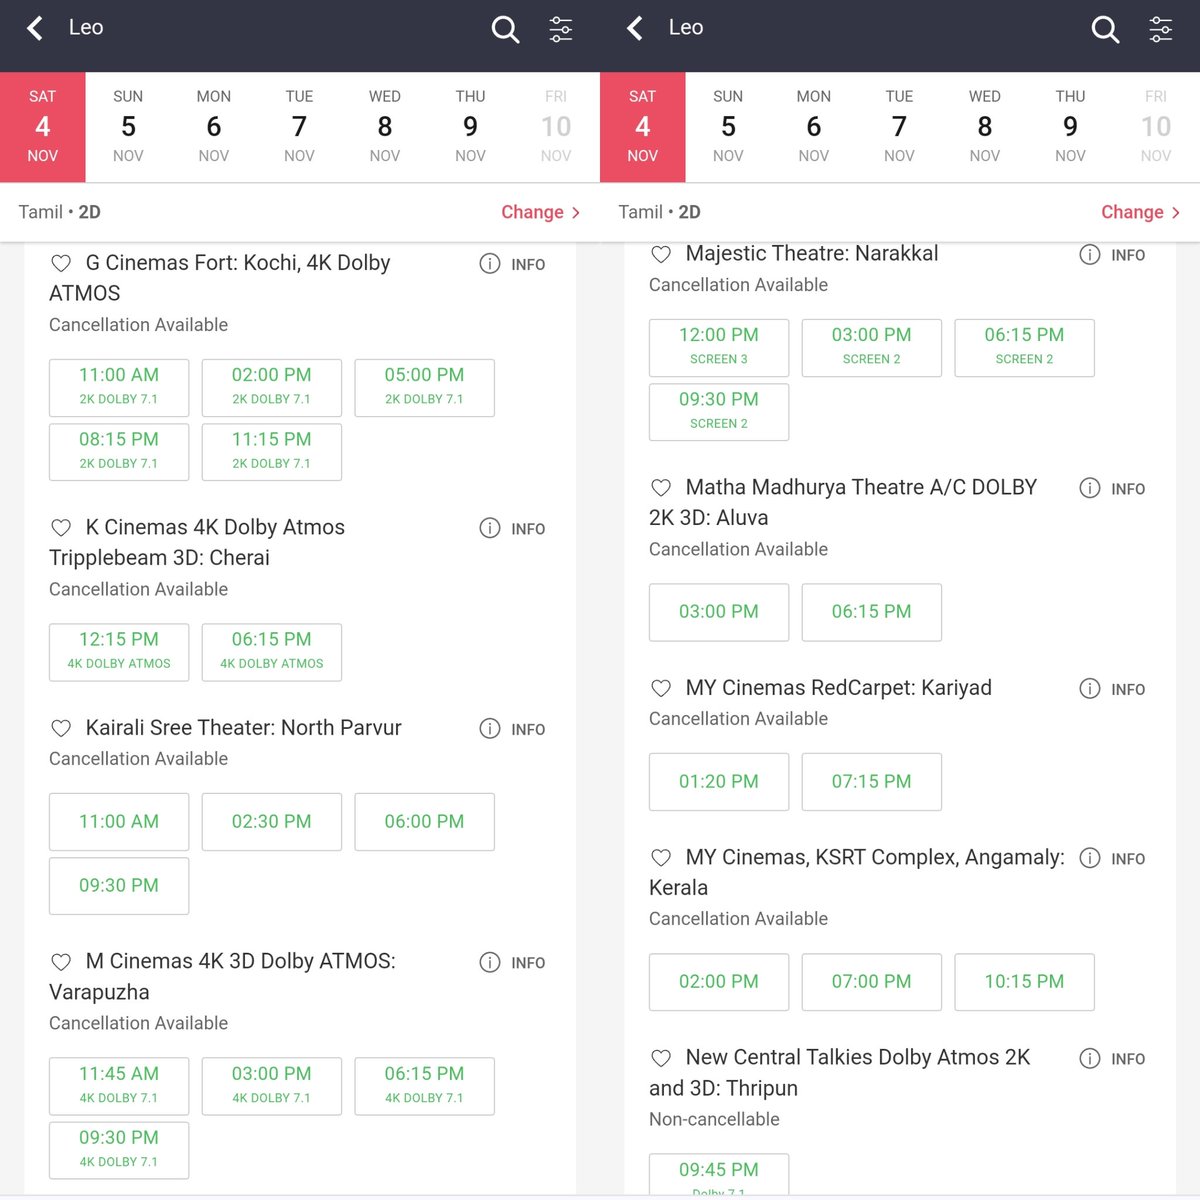Go back using left panel back arrow
Viewport: 1200px width, 1200px height.
[35, 28]
